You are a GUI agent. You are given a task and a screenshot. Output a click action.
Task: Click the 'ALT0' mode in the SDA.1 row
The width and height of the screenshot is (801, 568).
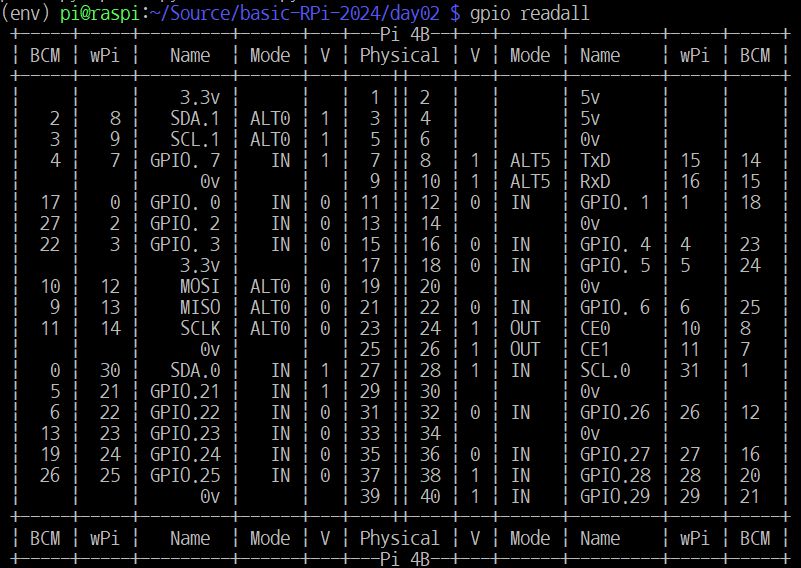pos(270,119)
